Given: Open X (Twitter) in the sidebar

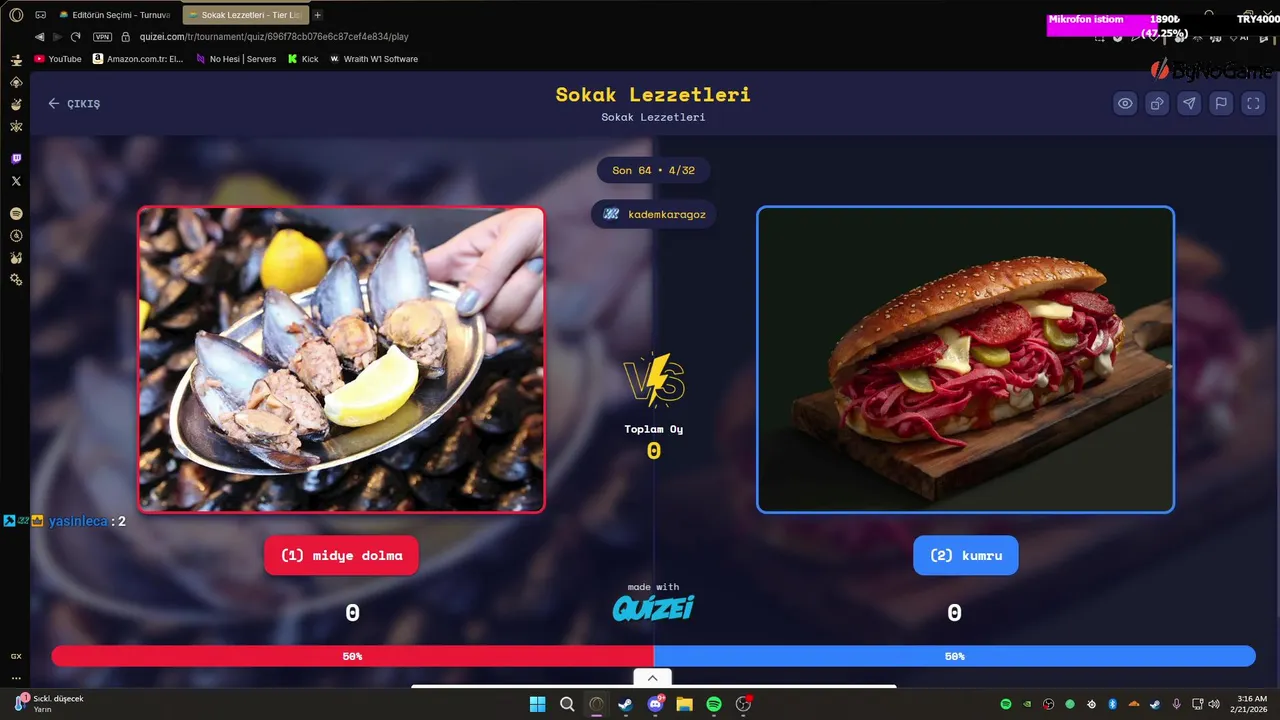Looking at the screenshot, I should 16,181.
